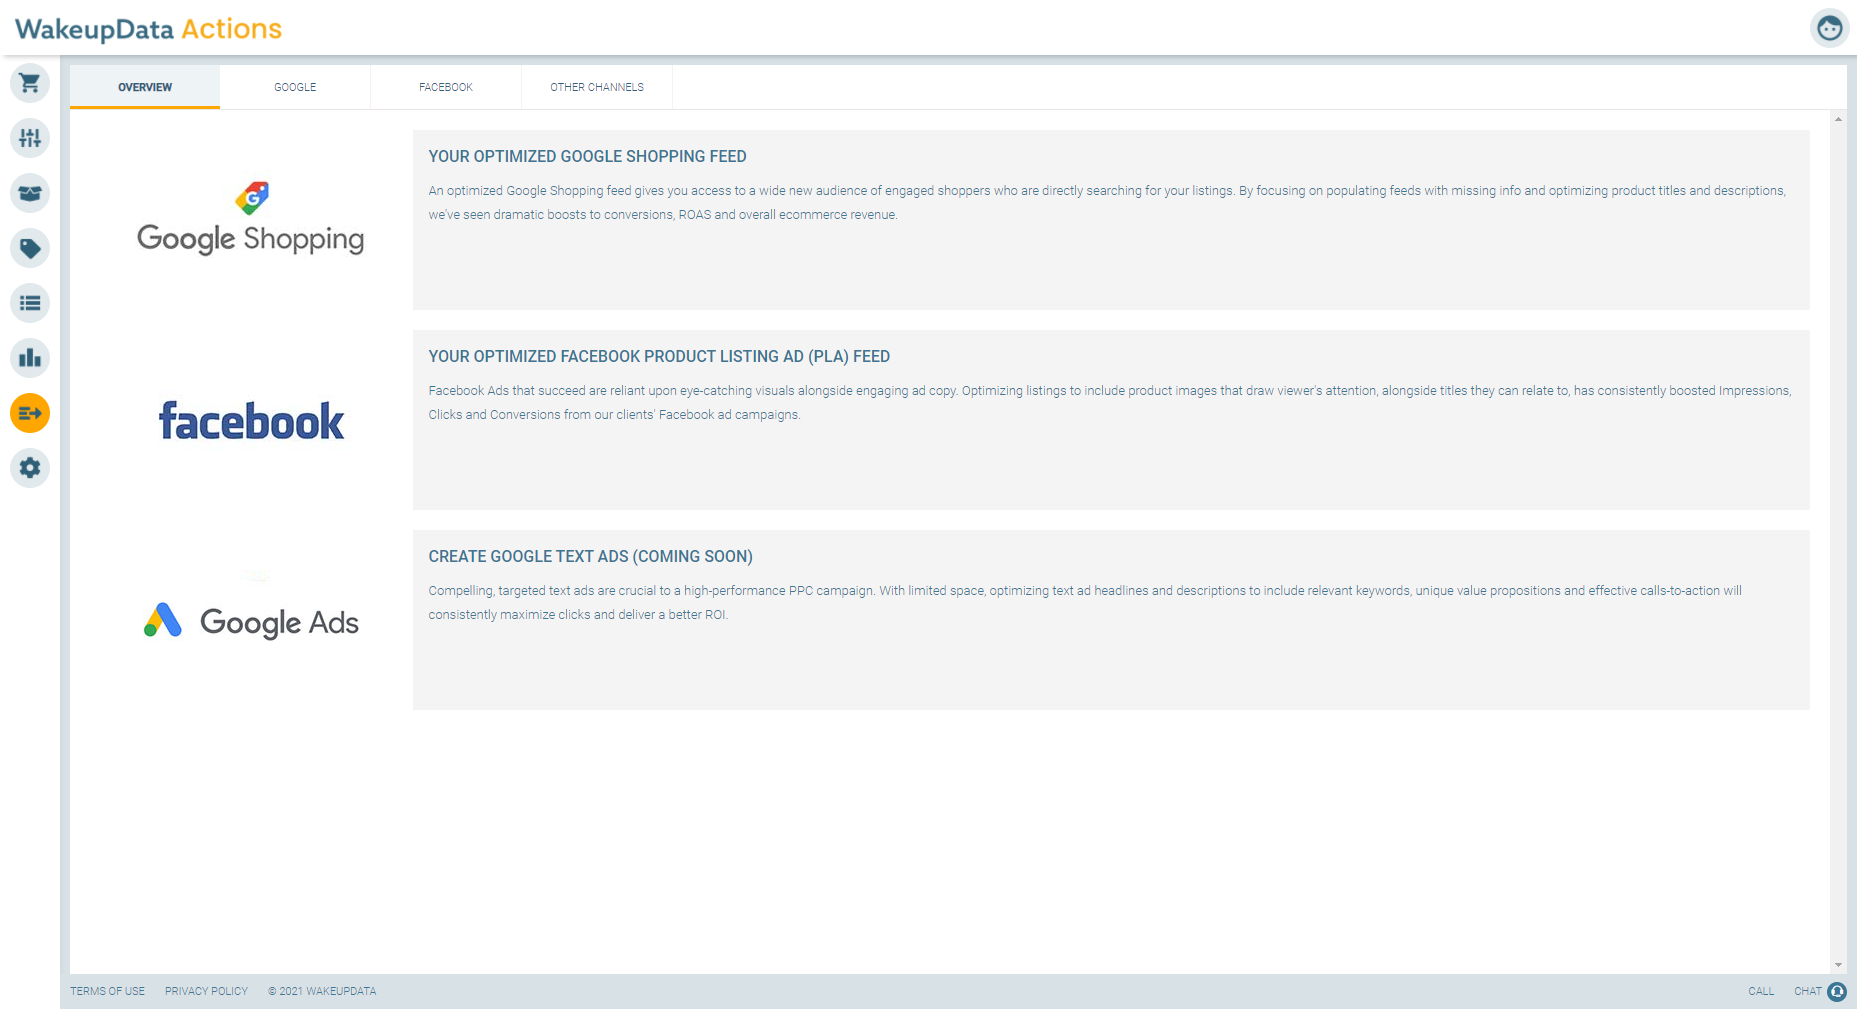Open the bar chart analytics sidebar icon
The height and width of the screenshot is (1009, 1857).
30,358
